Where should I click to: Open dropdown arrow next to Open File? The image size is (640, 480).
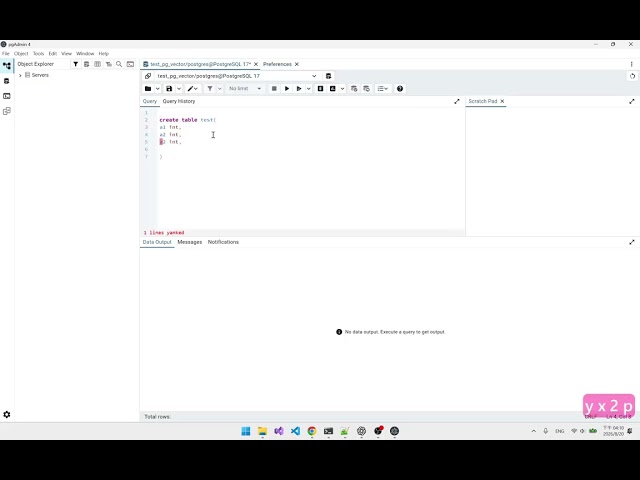(x=158, y=89)
